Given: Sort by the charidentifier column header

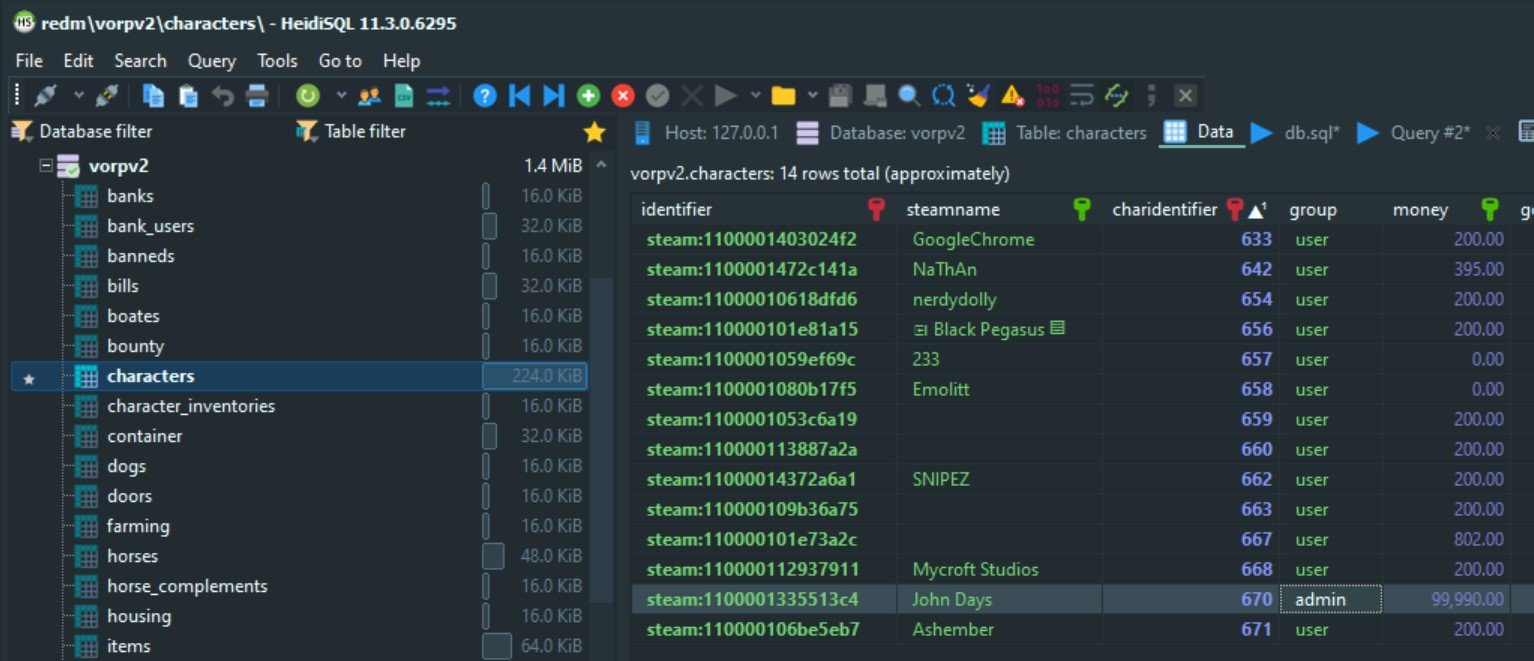Looking at the screenshot, I should pyautogui.click(x=1190, y=210).
